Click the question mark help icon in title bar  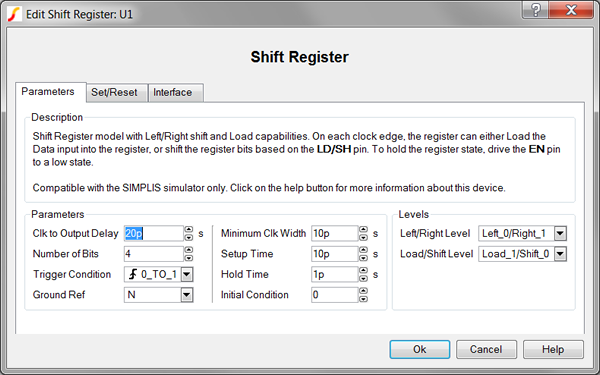tap(536, 10)
